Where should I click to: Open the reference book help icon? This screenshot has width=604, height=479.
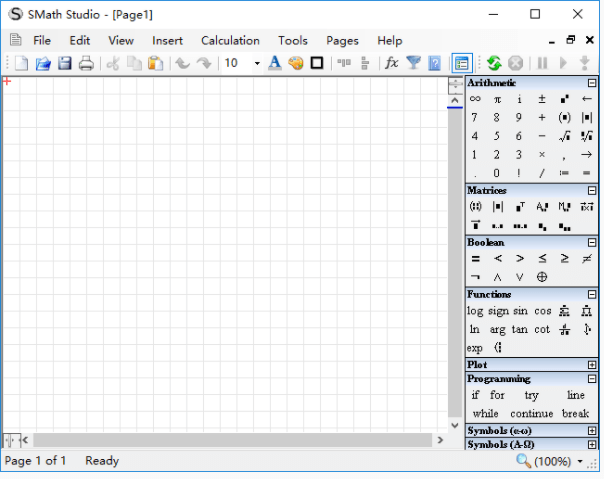435,63
